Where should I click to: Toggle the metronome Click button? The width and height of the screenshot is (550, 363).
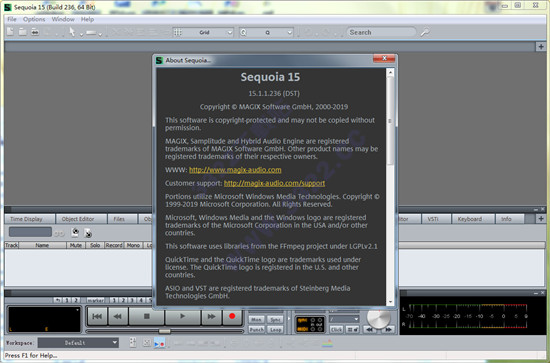[x=336, y=329]
